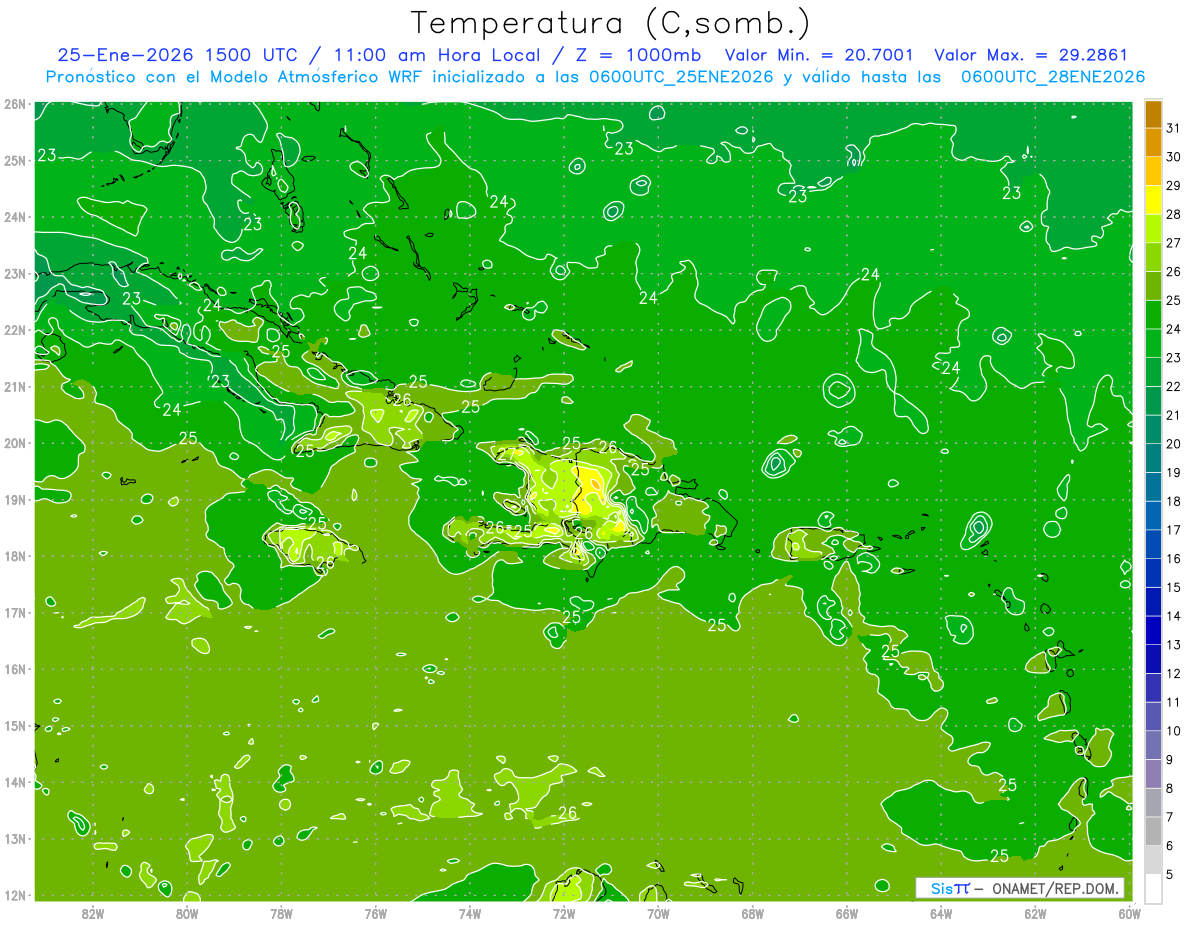This screenshot has width=1200, height=927.
Task: Click the "68W" longitude axis label
Action: click(753, 913)
